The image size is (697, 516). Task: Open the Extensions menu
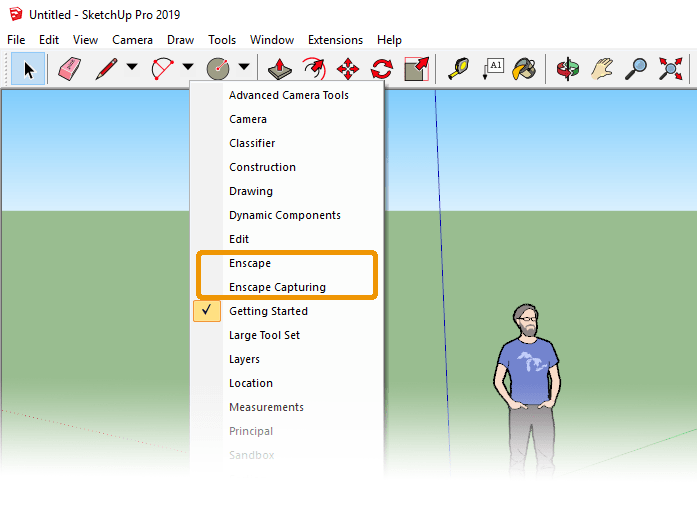click(x=335, y=40)
